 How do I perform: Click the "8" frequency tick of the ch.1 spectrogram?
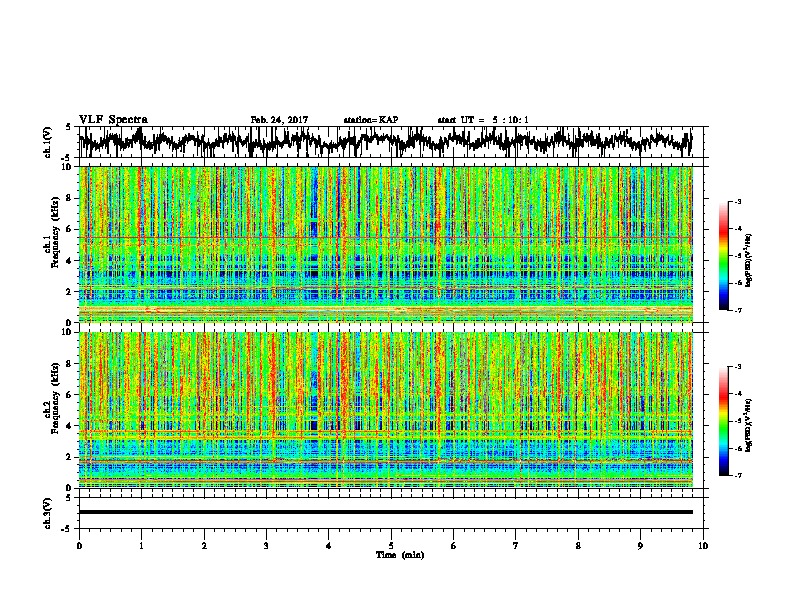[70, 198]
